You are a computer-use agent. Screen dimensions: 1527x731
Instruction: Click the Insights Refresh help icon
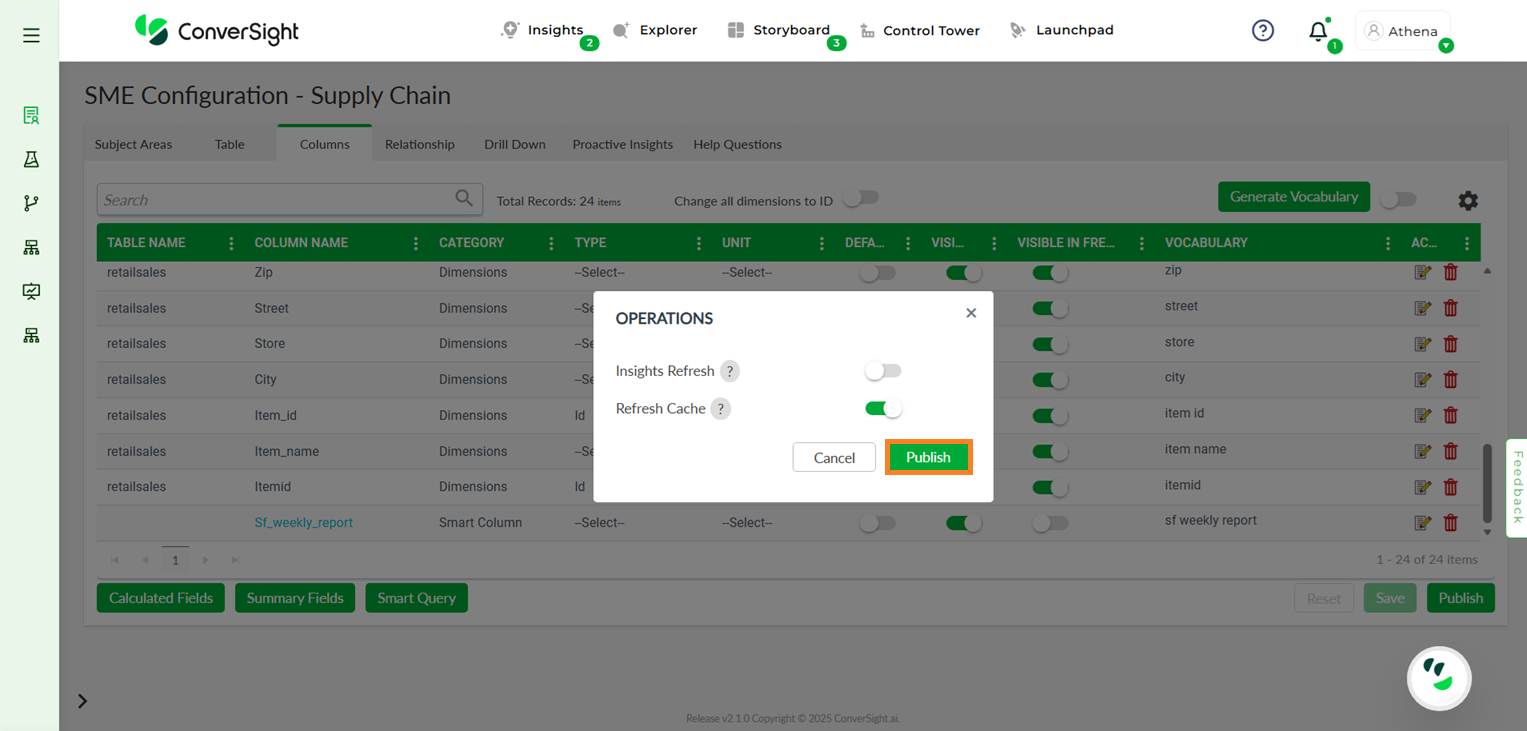pos(730,372)
